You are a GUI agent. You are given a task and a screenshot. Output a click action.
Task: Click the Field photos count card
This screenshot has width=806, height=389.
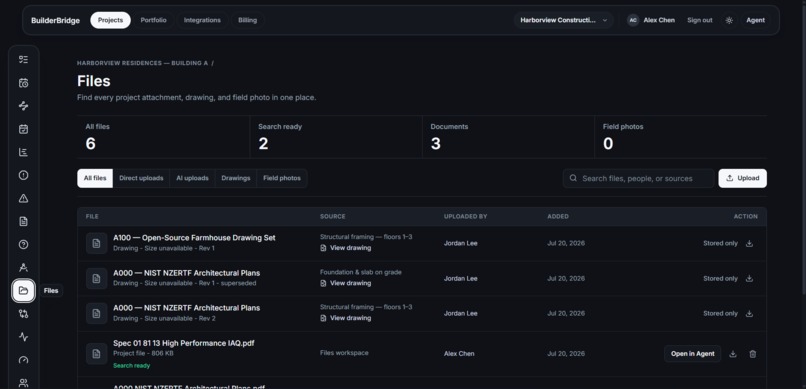coord(681,137)
